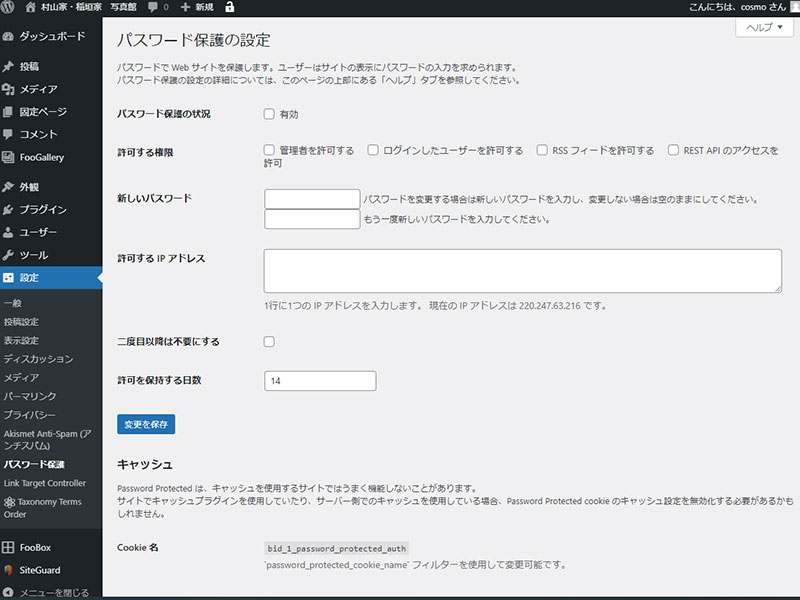Toggle the 二度目以降は不要にする checkbox

pos(269,342)
